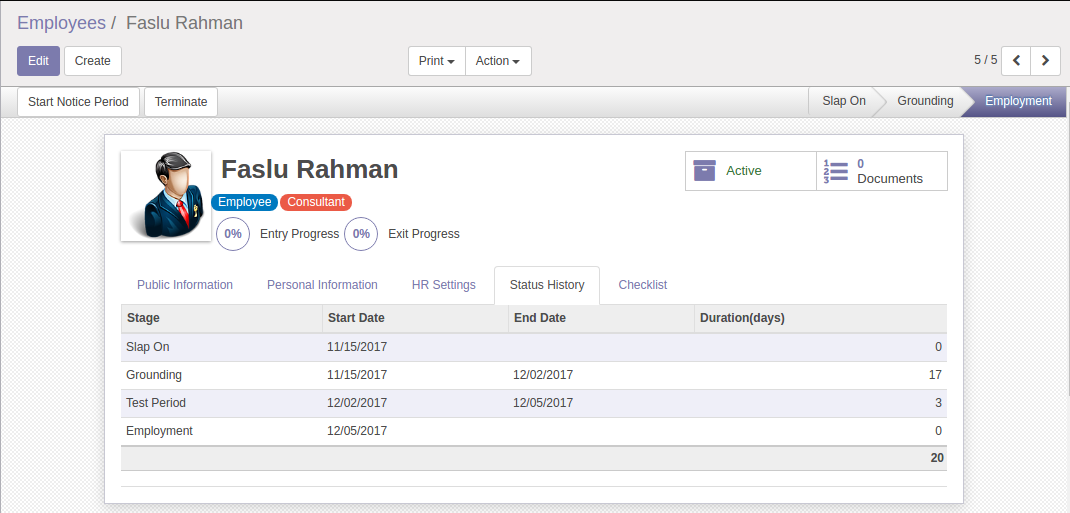
Task: Click the Consultant tag badge
Action: tap(316, 202)
